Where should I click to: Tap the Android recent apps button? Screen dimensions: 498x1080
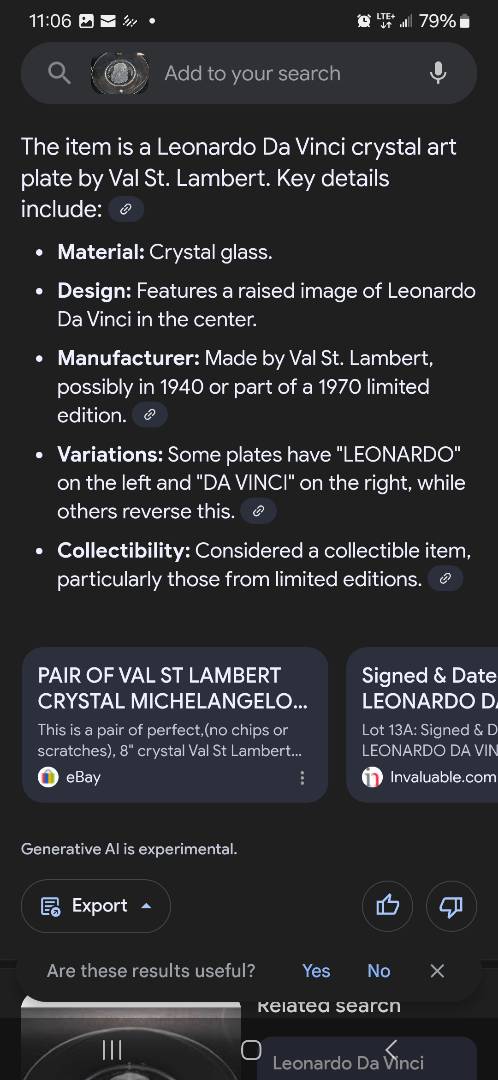(x=112, y=1050)
